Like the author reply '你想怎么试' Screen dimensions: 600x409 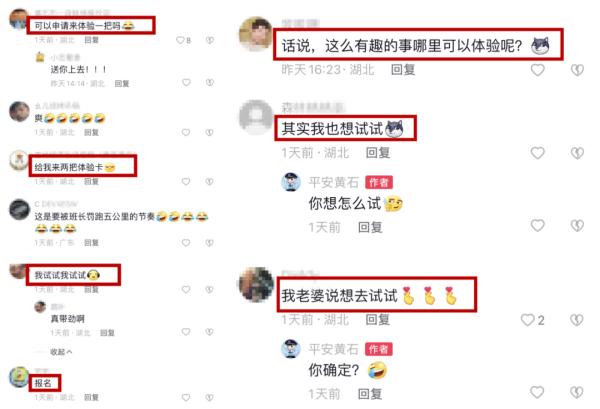coord(537,225)
